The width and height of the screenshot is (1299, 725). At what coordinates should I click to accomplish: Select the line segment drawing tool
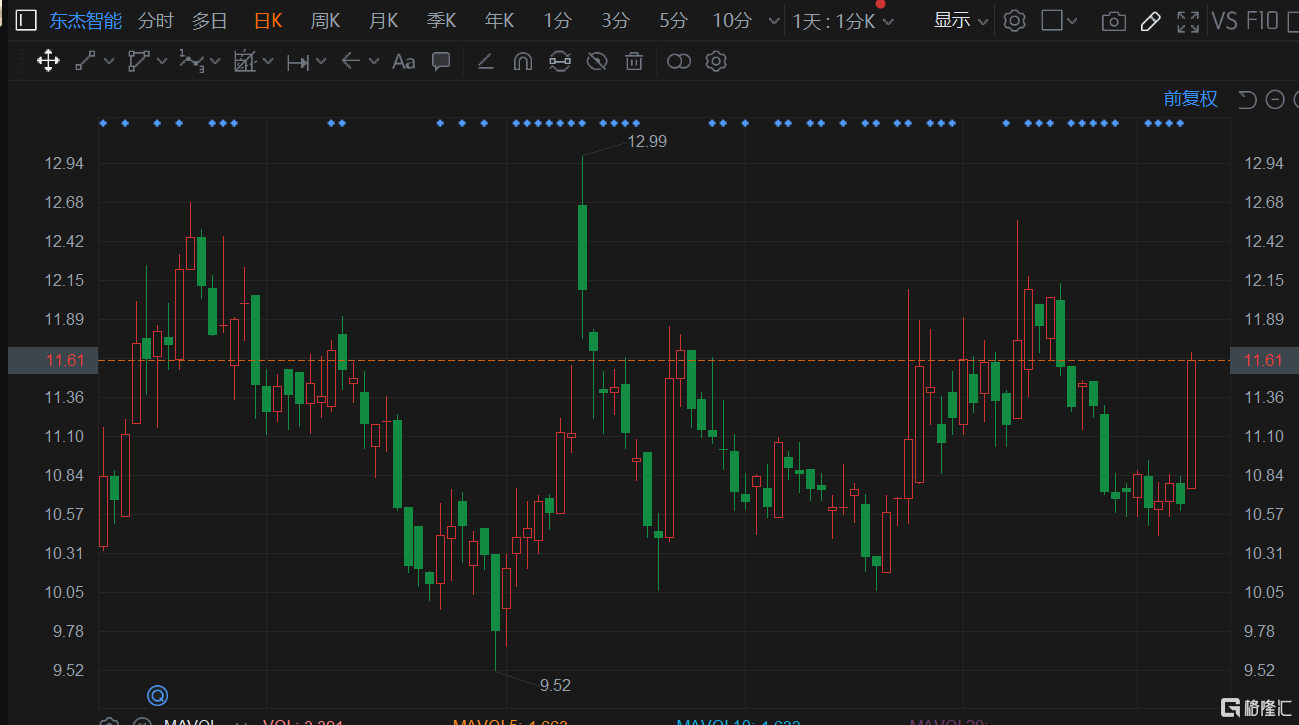[85, 62]
